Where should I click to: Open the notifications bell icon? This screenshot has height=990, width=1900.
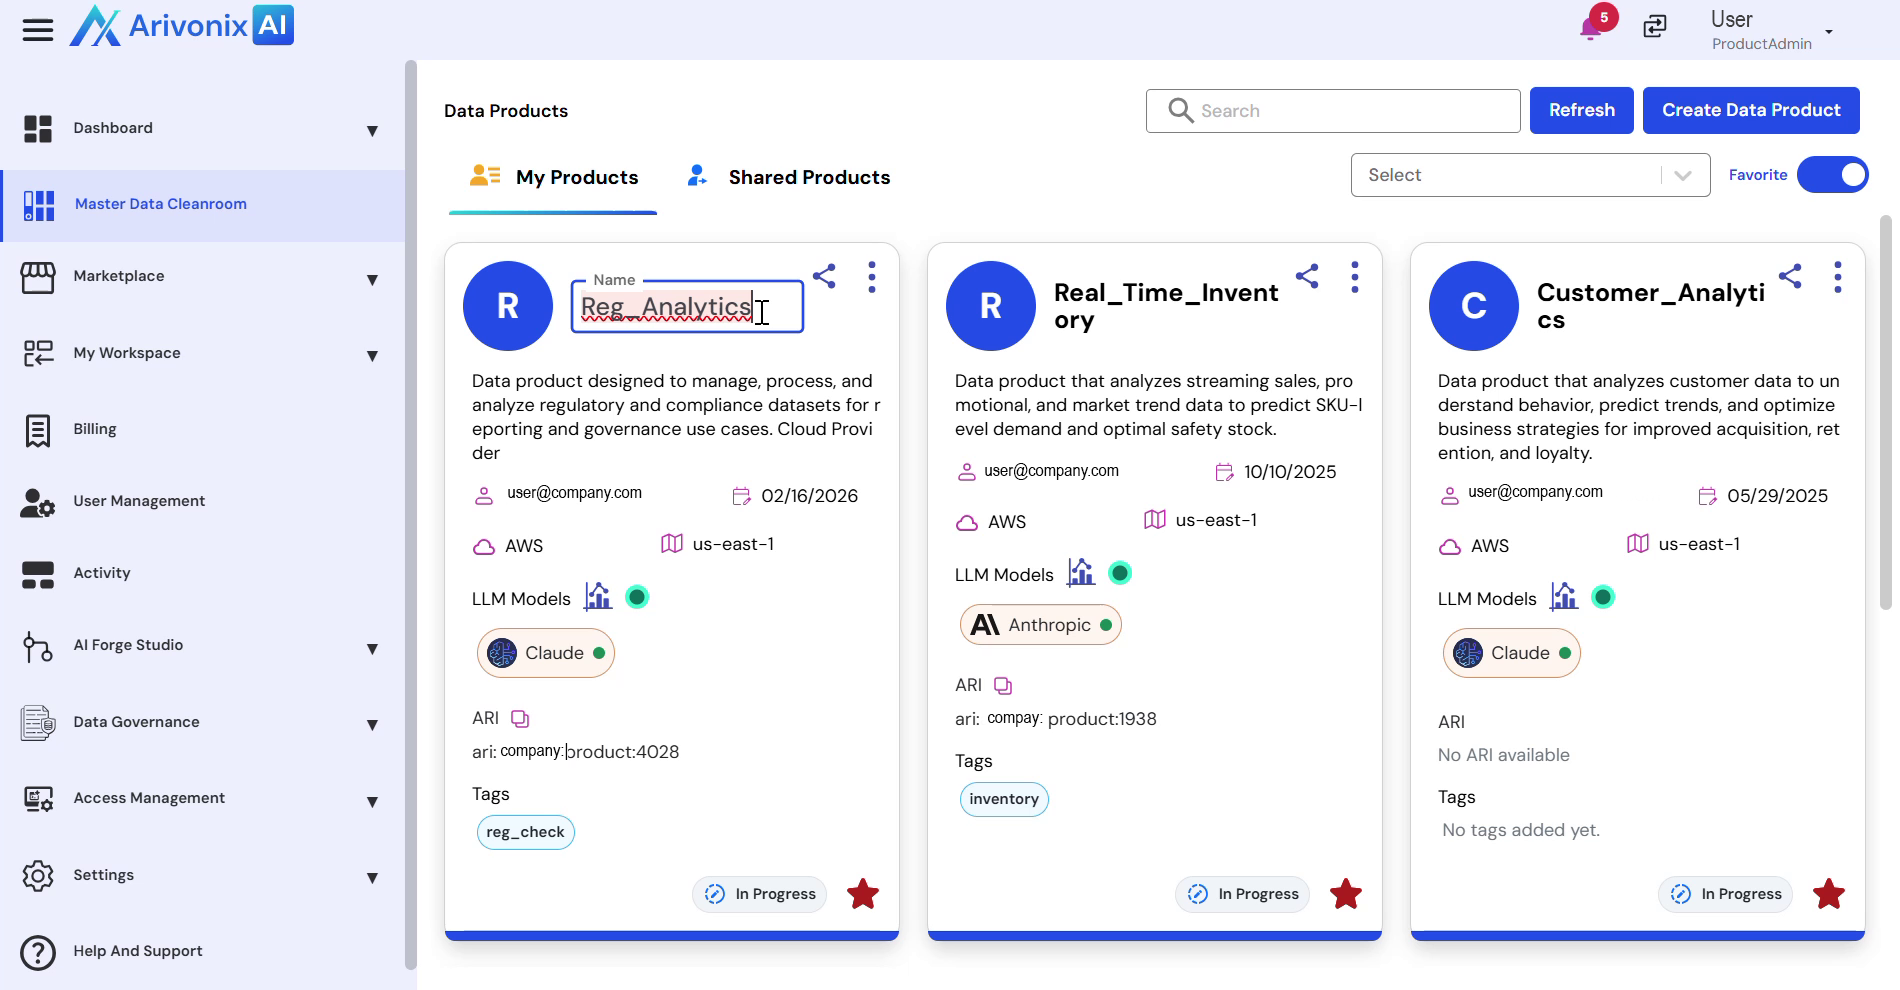tap(1590, 27)
